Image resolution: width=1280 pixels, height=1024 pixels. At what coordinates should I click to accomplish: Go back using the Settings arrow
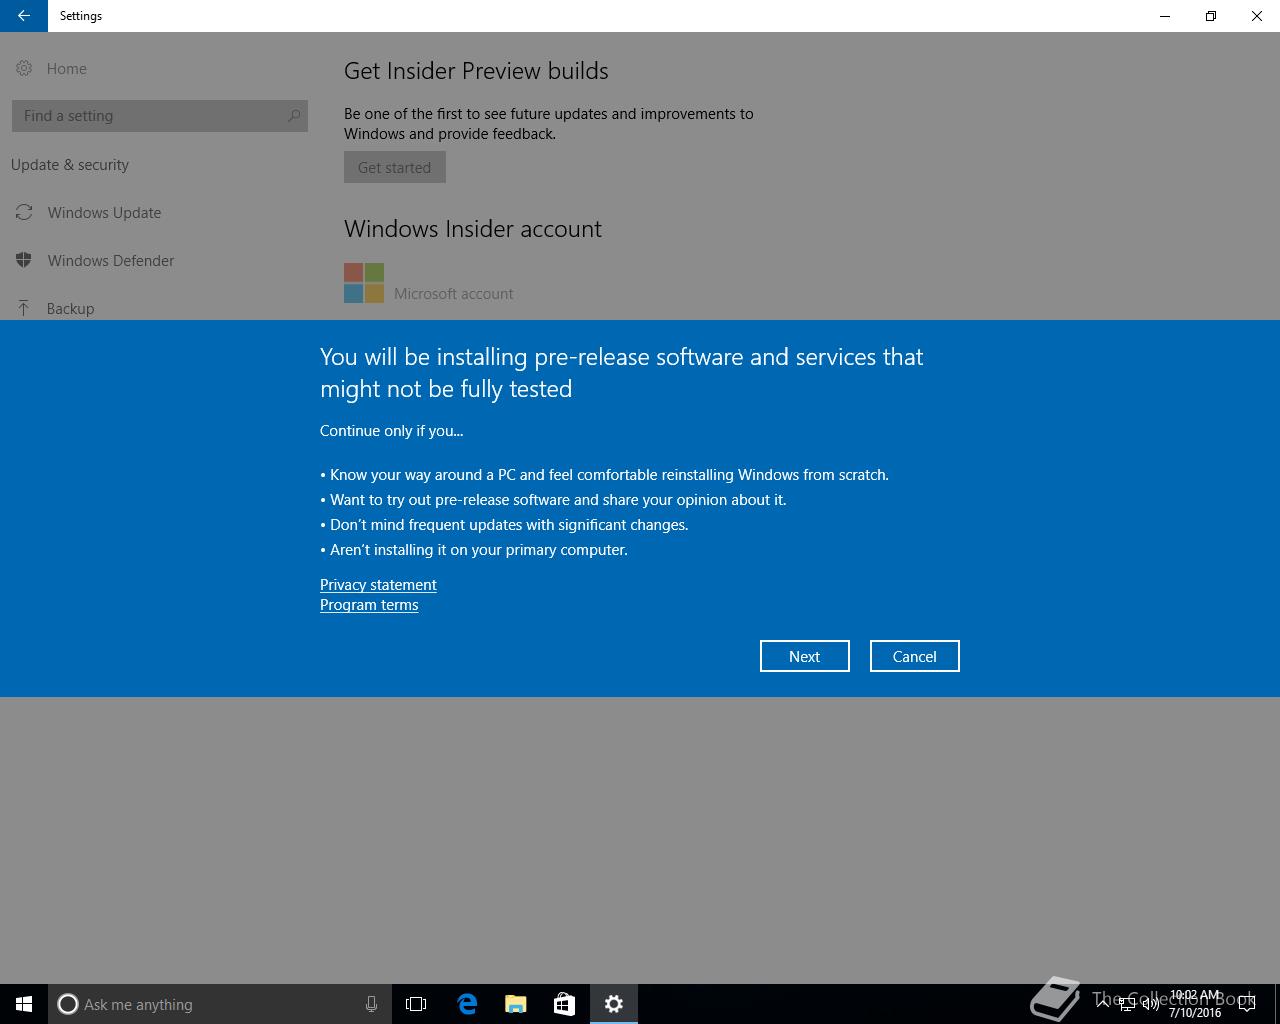point(24,16)
